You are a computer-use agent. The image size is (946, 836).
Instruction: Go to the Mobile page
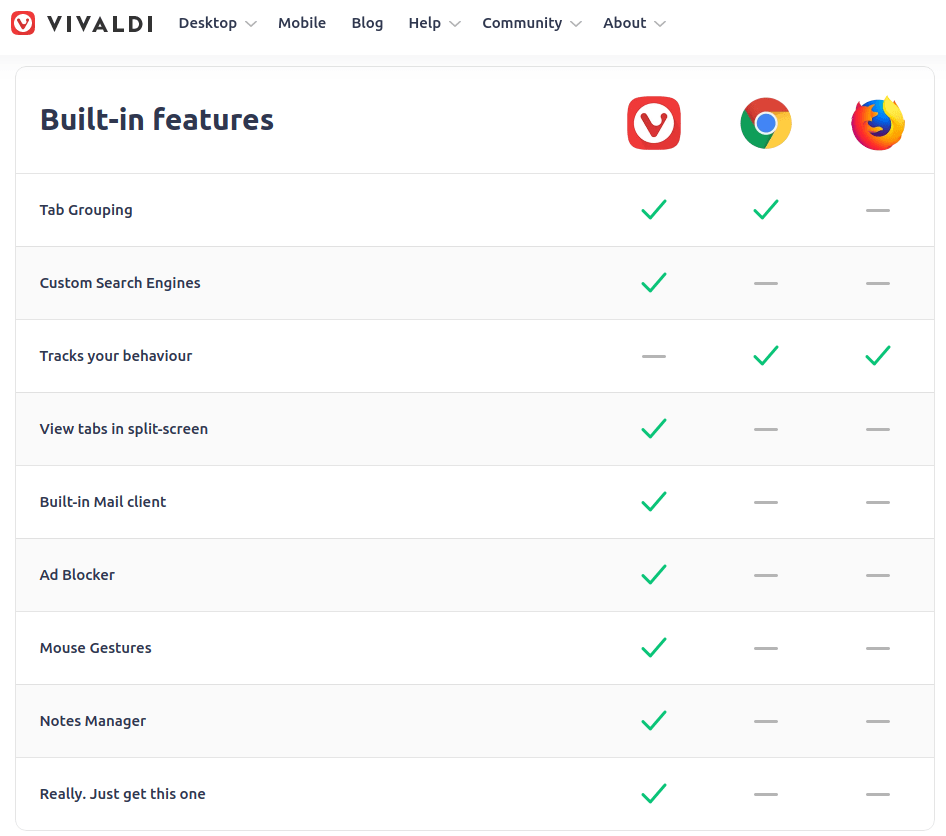pos(302,23)
